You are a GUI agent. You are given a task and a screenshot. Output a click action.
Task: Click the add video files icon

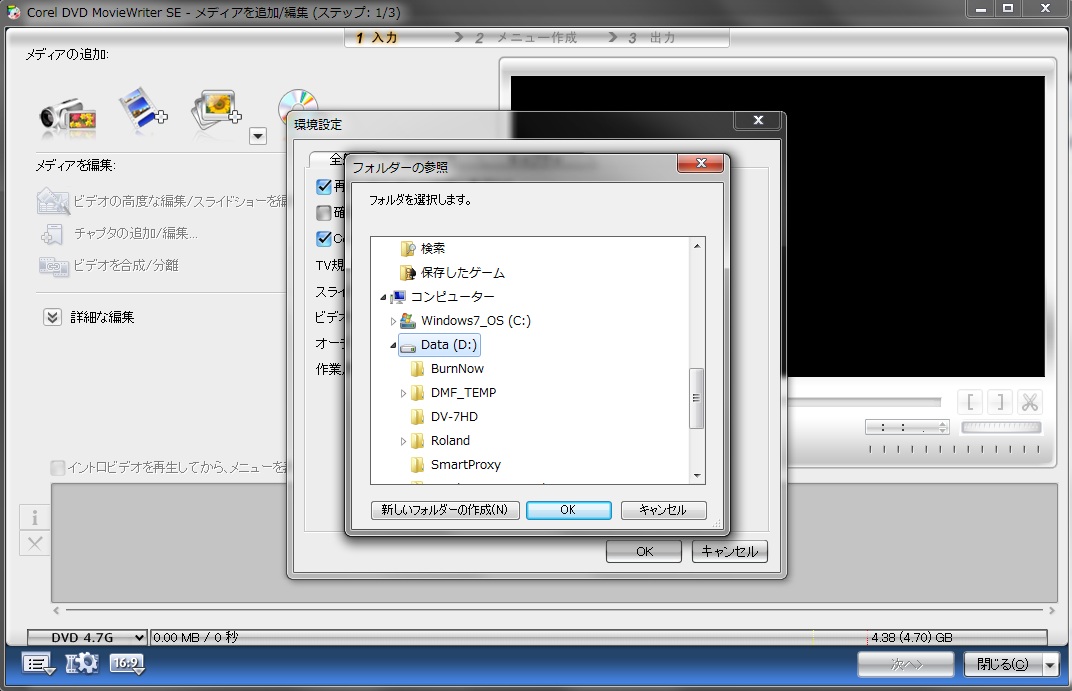pyautogui.click(x=142, y=109)
